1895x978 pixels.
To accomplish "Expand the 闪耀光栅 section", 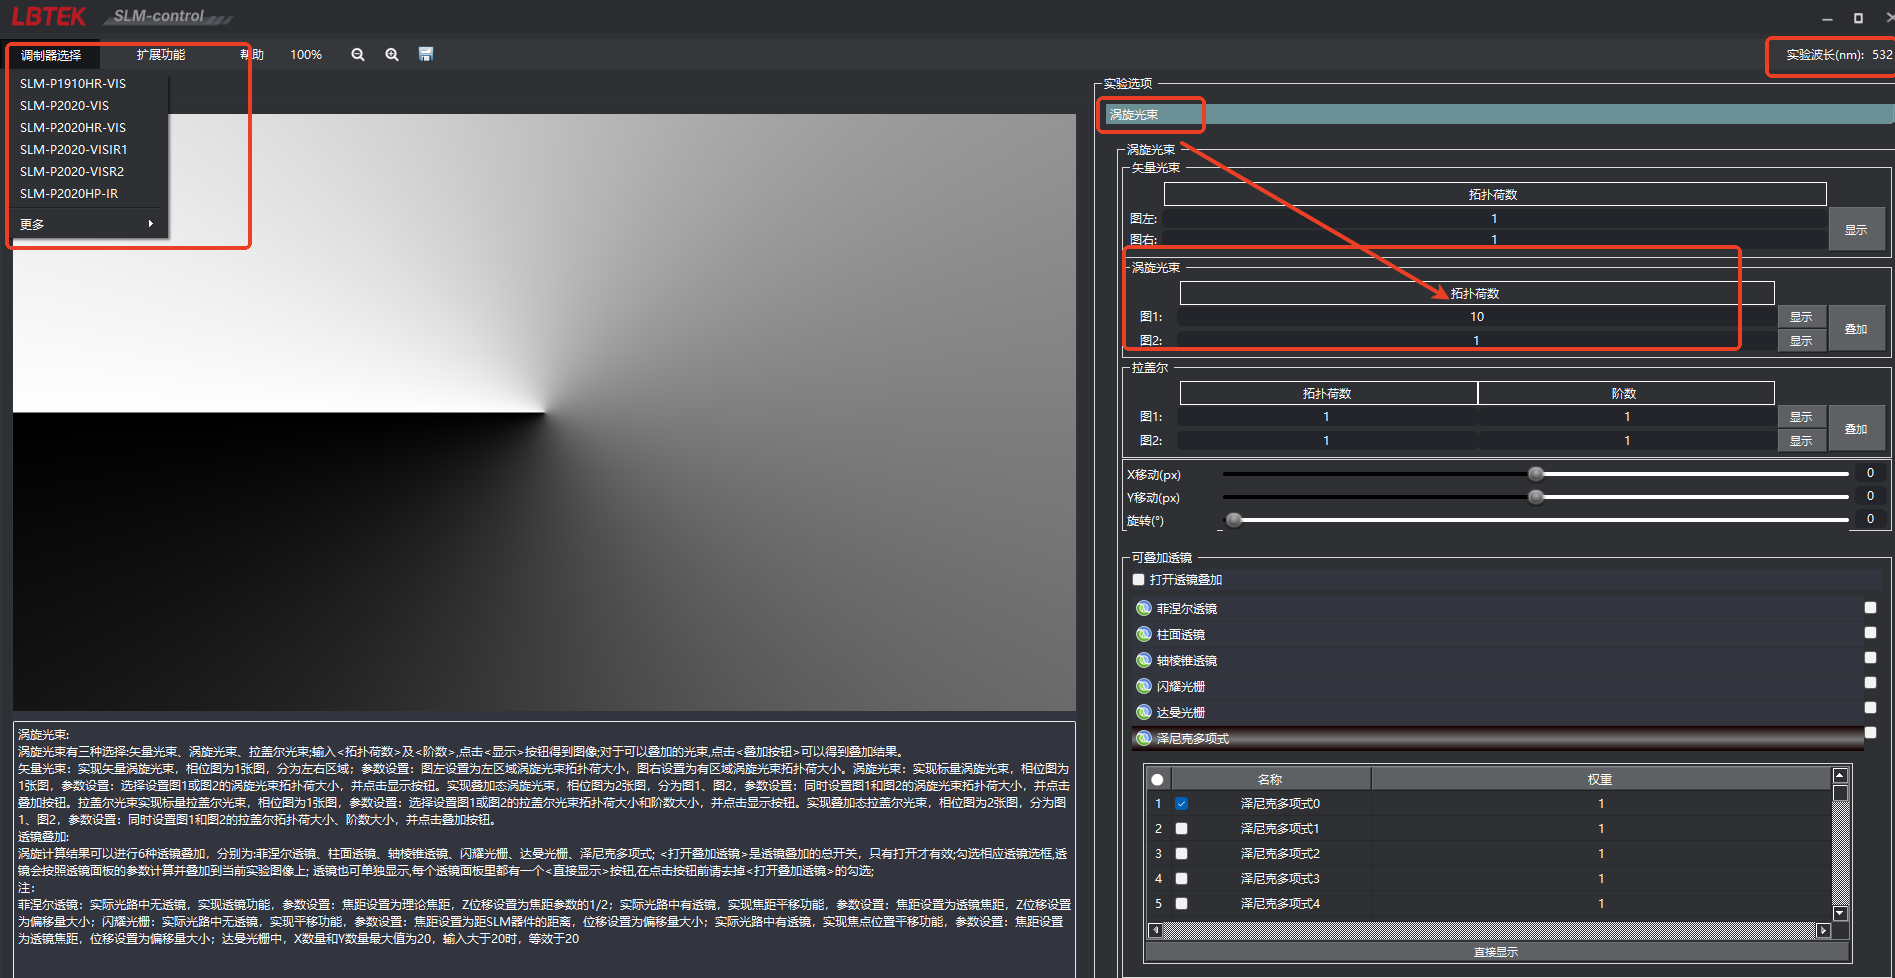I will (1498, 686).
